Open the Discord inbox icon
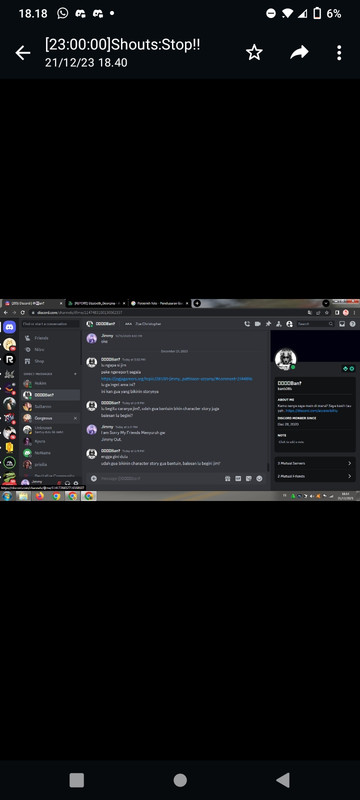The image size is (360, 800). (342, 324)
